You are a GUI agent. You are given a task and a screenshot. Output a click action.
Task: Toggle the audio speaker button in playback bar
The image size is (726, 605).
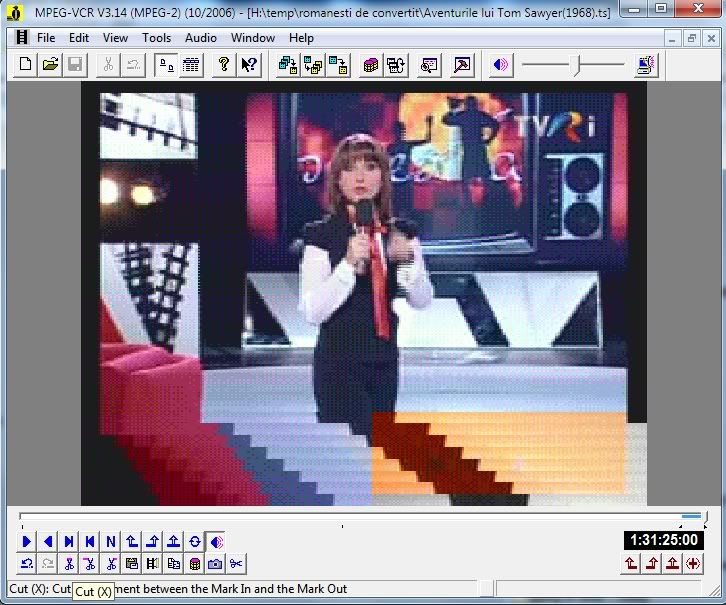click(x=217, y=541)
